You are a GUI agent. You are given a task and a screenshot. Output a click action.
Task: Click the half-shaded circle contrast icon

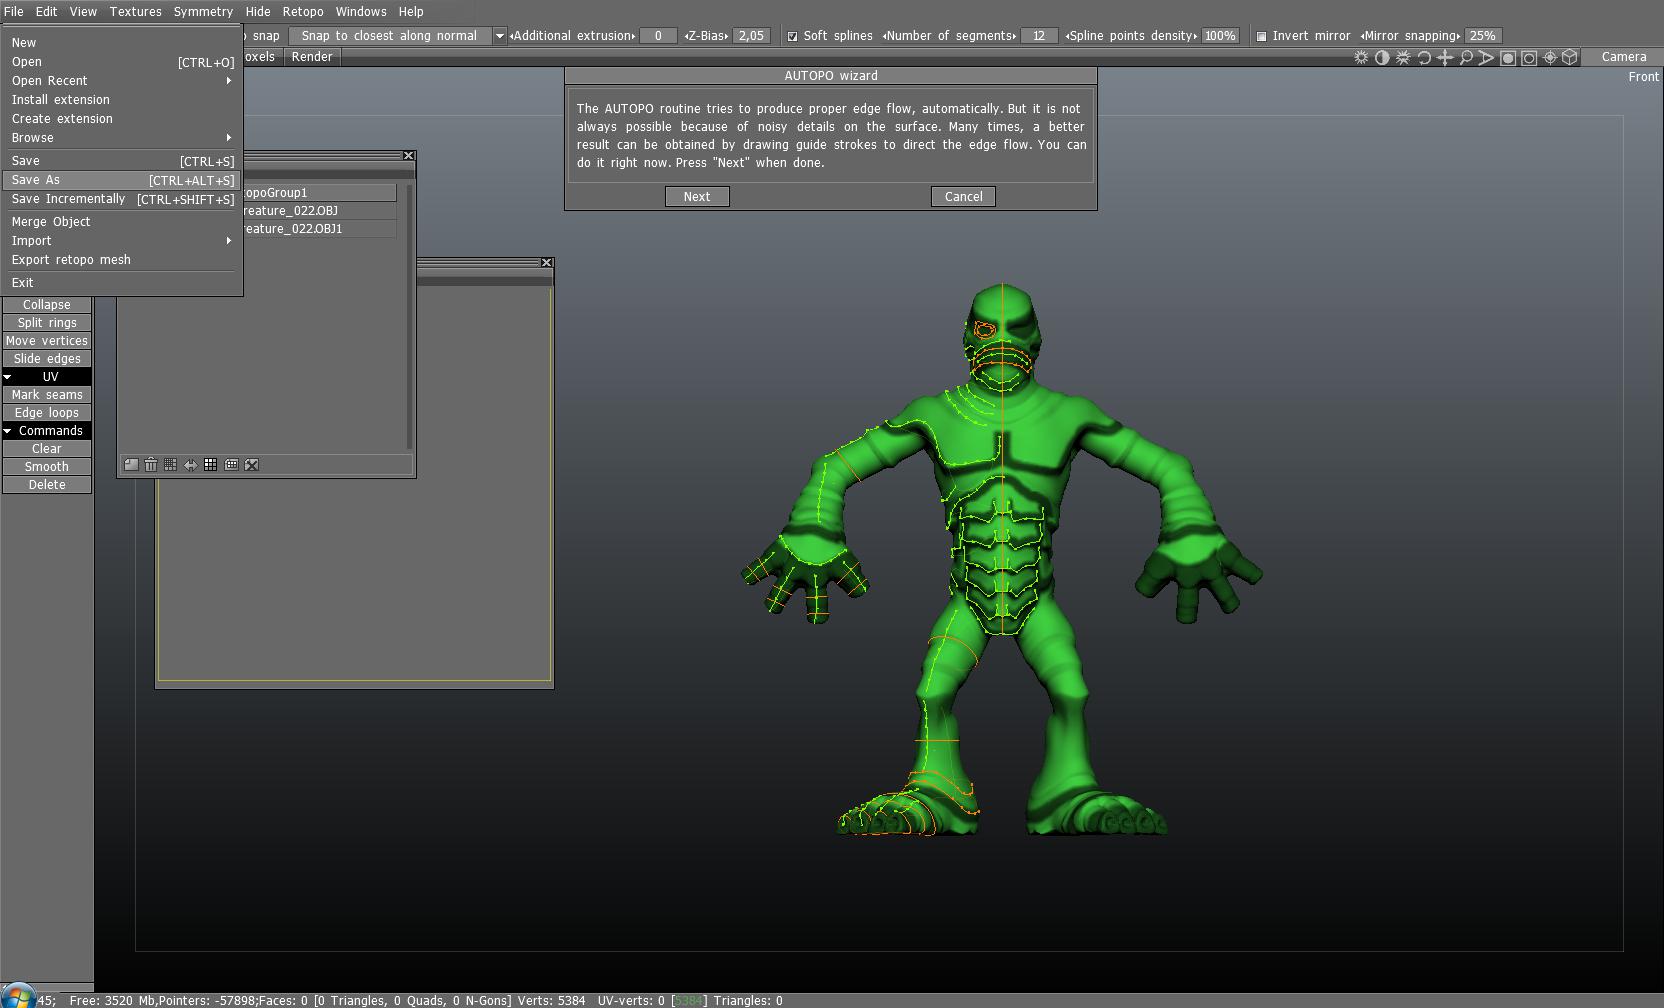(1382, 58)
